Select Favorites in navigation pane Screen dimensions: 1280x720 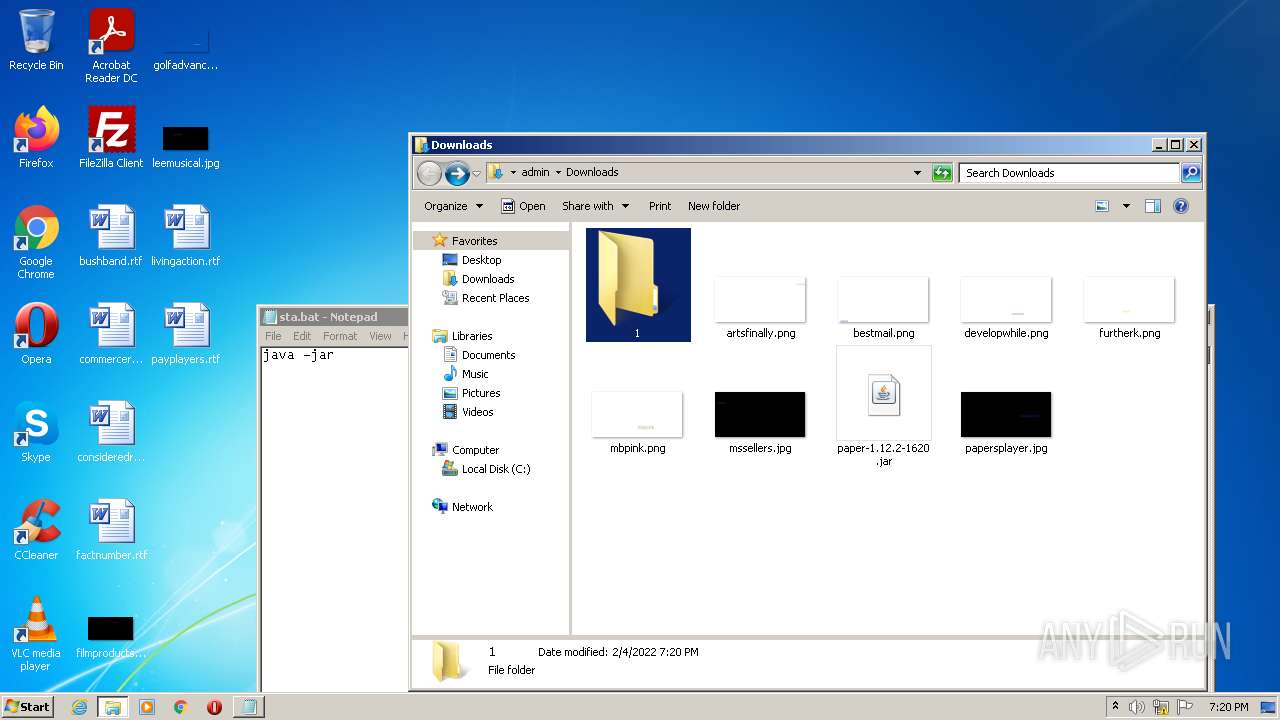coord(474,241)
